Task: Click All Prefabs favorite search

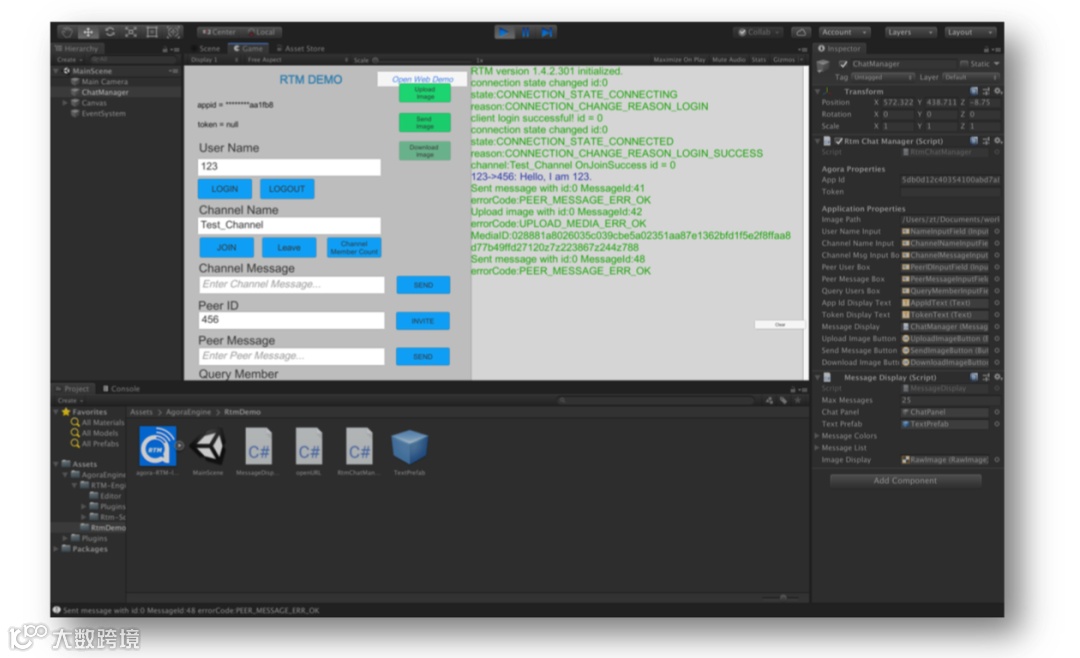Action: [94, 443]
